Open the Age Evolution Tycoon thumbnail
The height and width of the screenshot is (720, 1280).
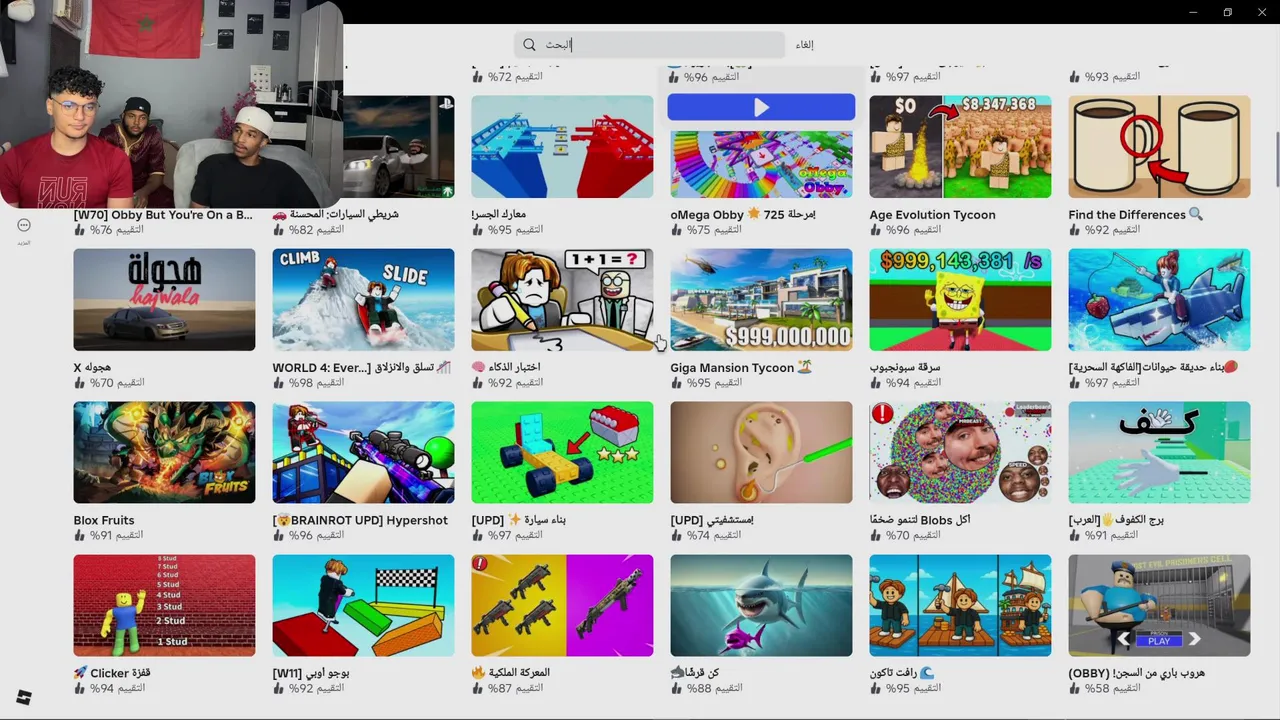pos(960,147)
